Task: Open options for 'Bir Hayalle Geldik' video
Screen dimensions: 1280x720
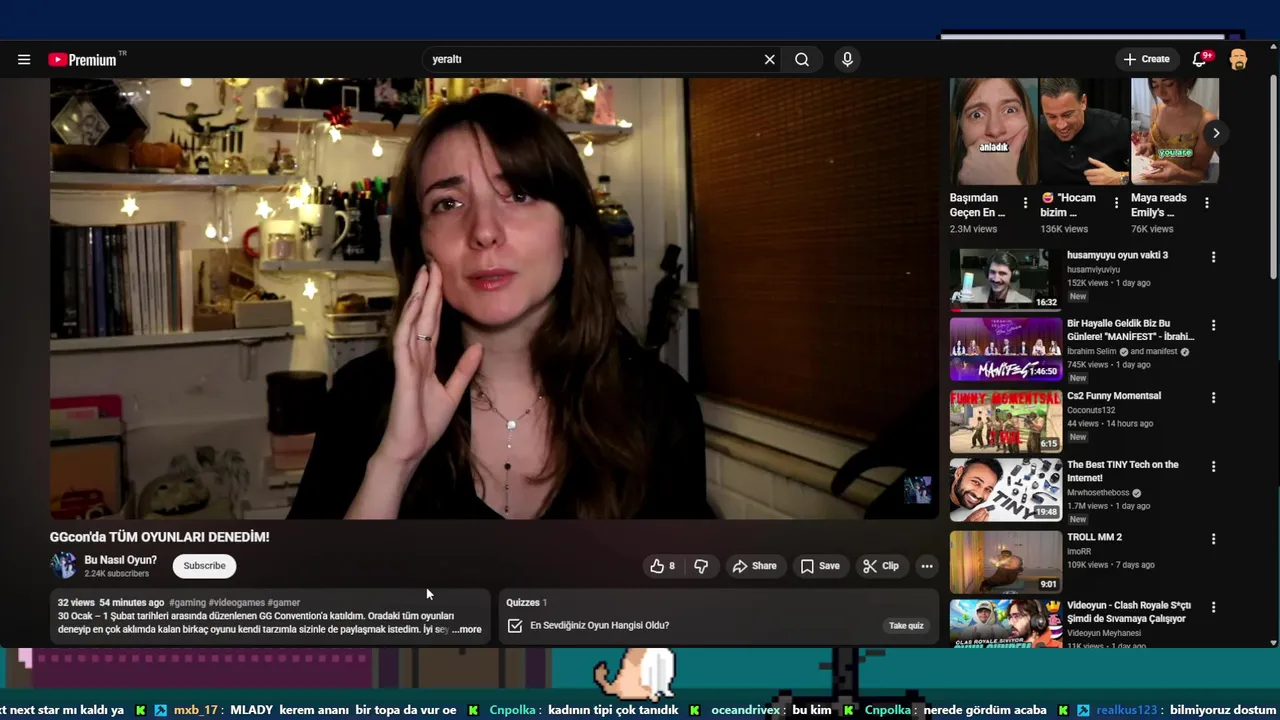Action: 1214,326
